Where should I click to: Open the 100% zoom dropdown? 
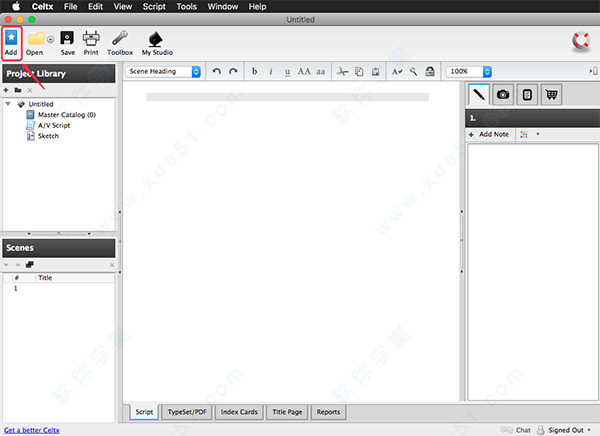[469, 72]
